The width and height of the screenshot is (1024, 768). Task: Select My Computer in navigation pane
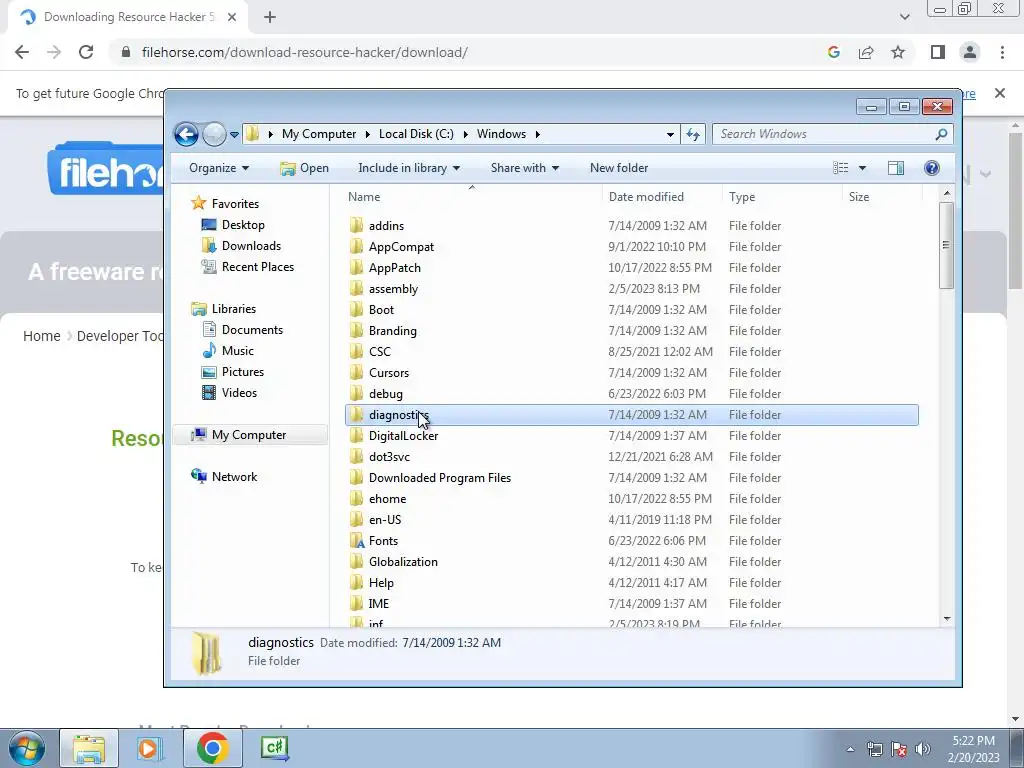click(x=249, y=435)
